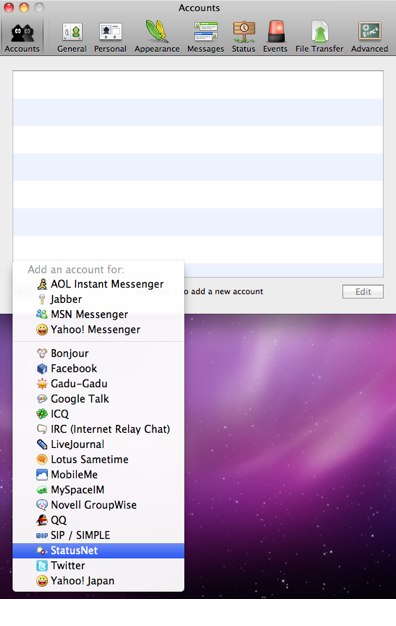Click the Facebook cube icon
396x626 pixels.
[42, 368]
